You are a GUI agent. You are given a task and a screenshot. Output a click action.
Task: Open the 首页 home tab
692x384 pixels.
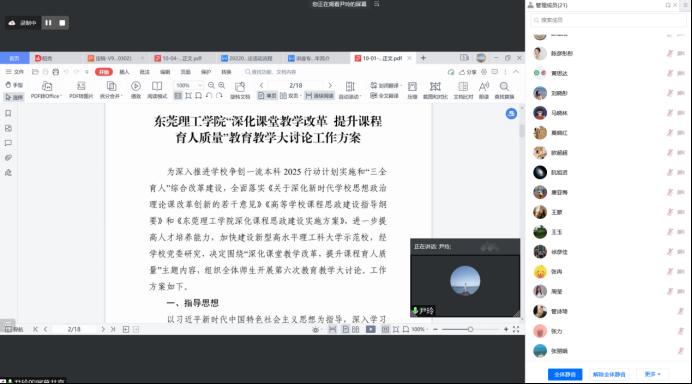click(x=15, y=58)
